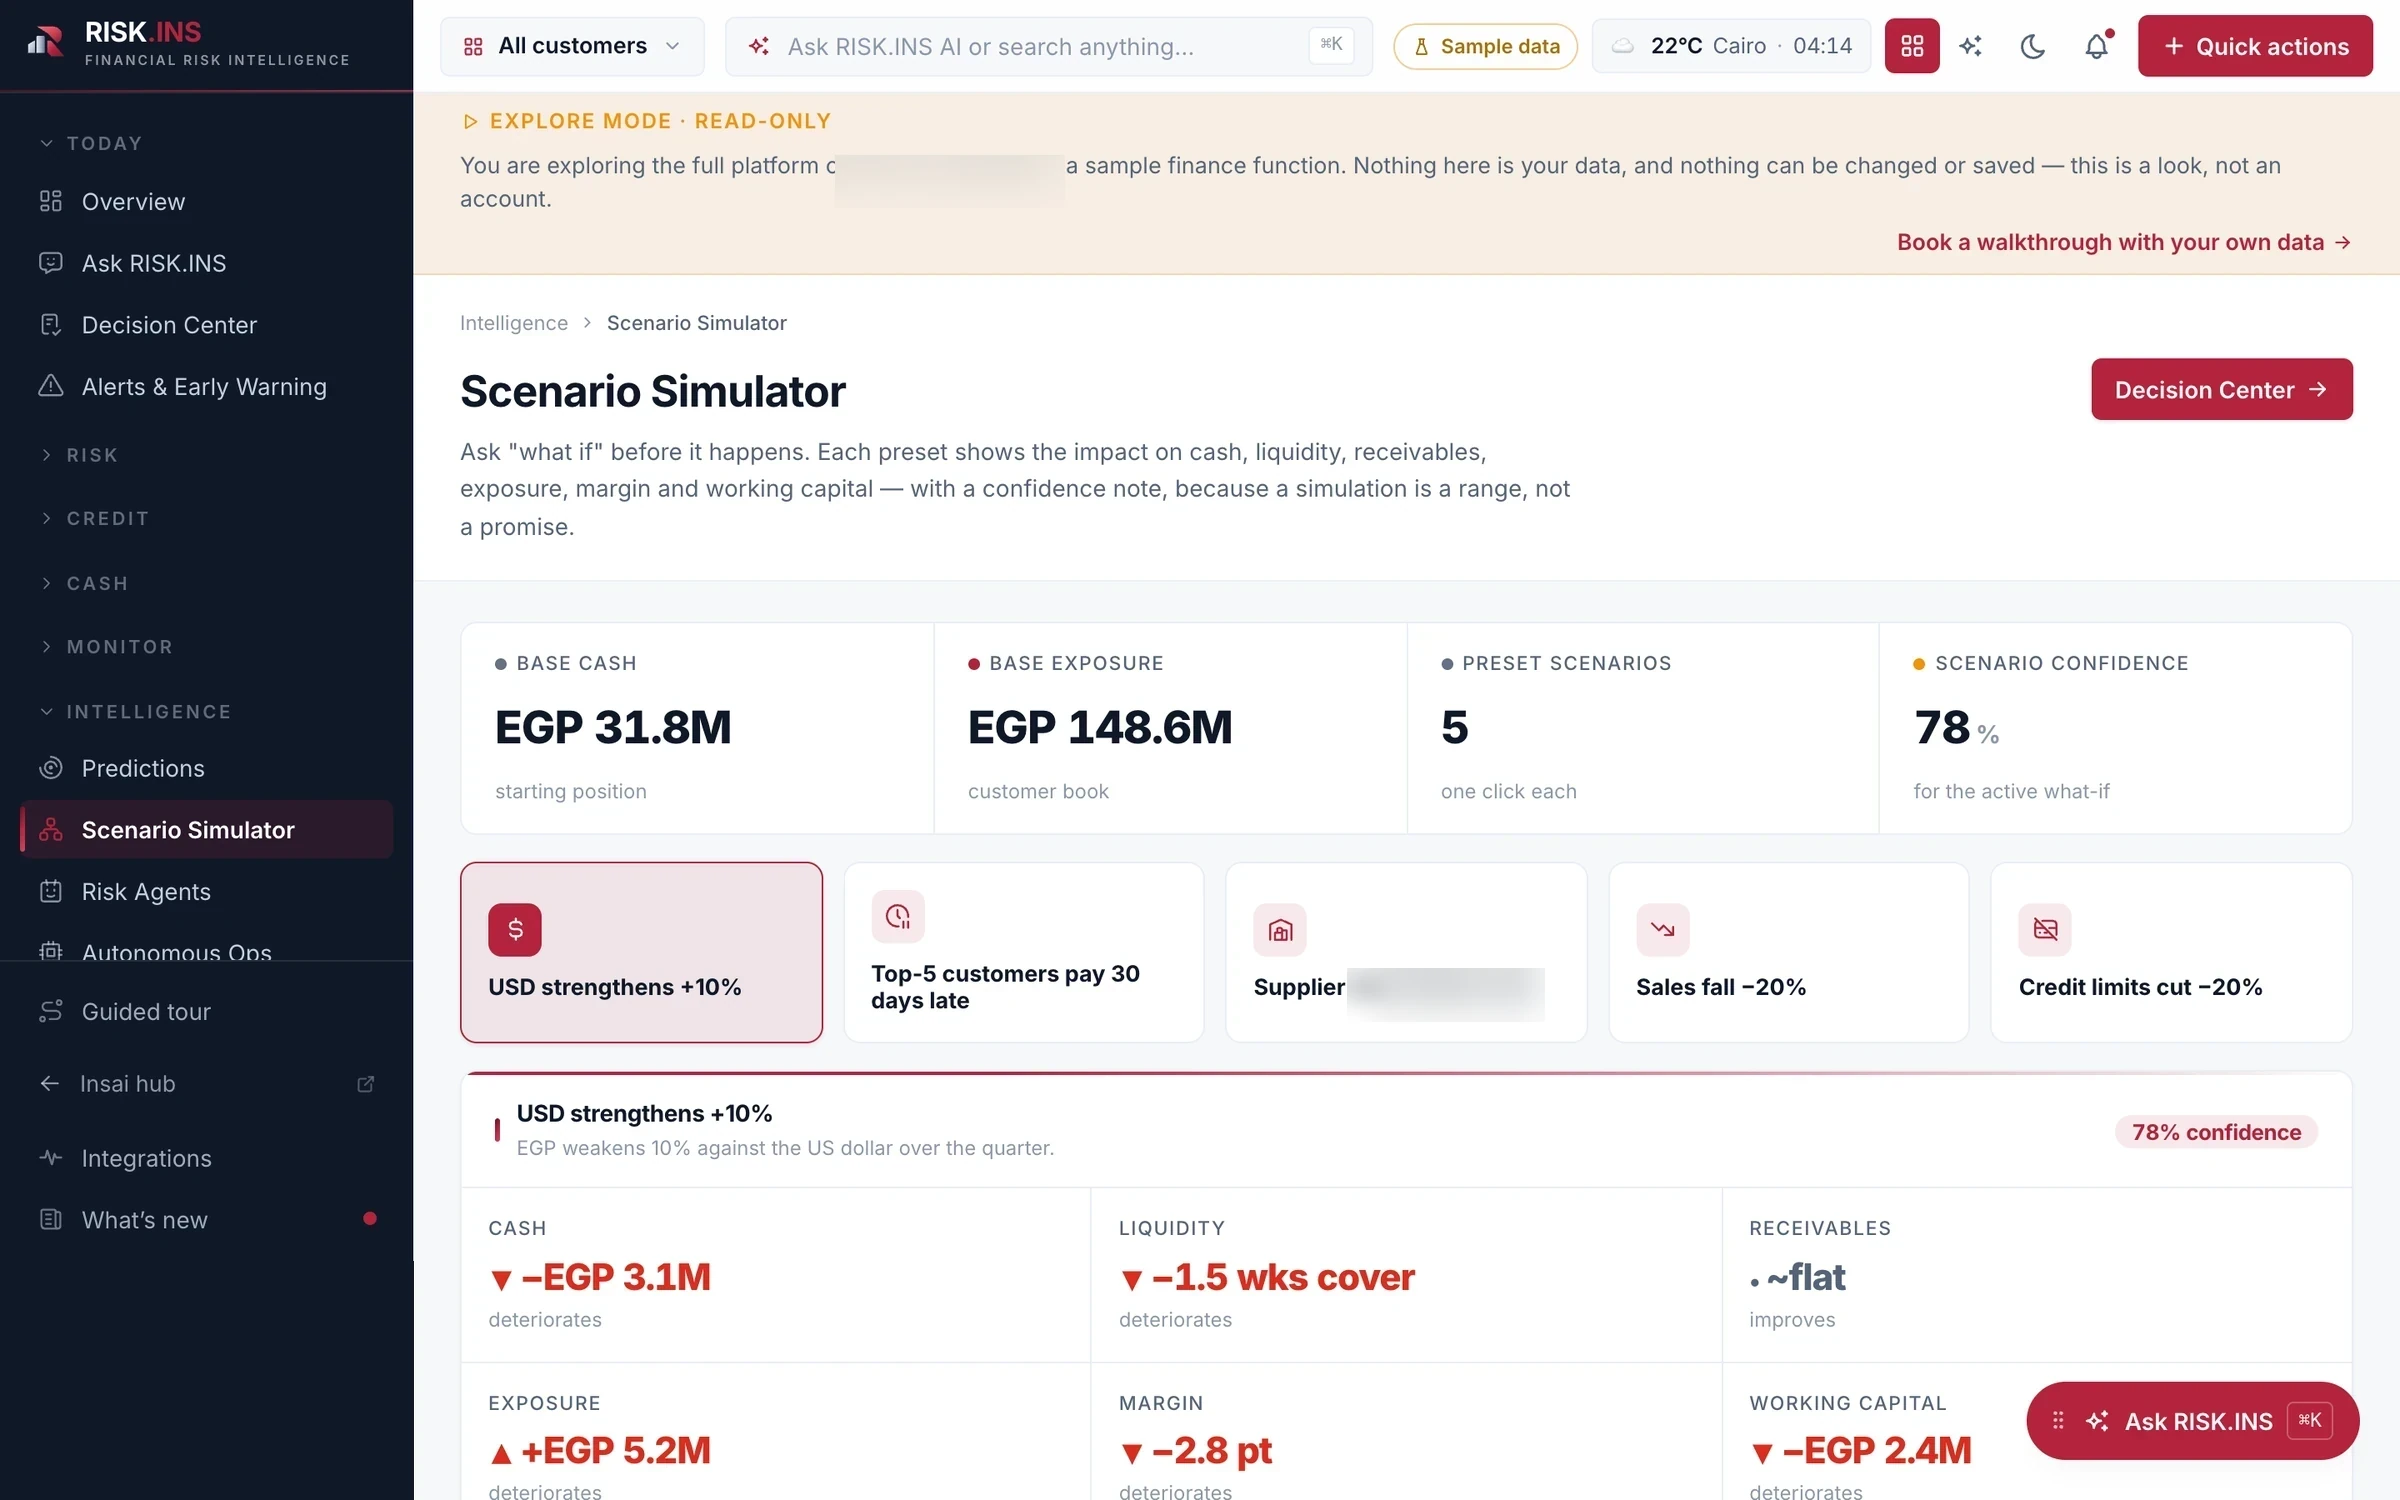Click the Quick actions button
This screenshot has width=2400, height=1500.
pos(2255,46)
